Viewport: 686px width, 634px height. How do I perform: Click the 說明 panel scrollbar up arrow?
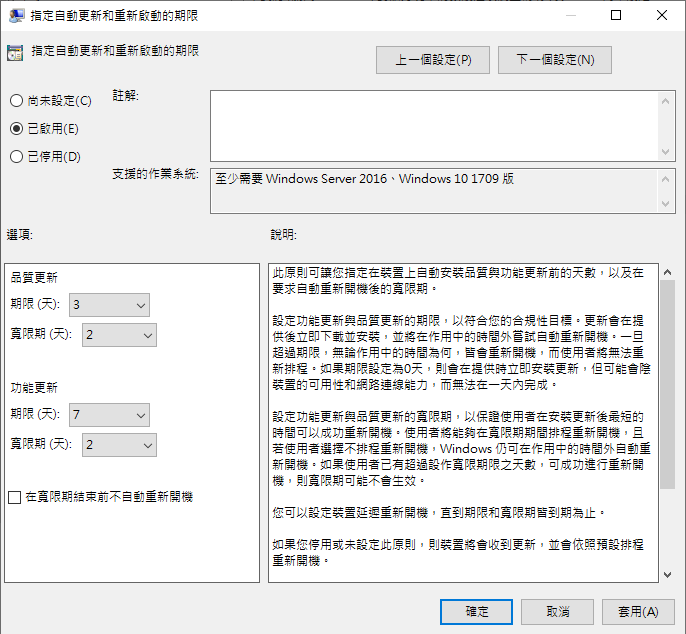667,271
